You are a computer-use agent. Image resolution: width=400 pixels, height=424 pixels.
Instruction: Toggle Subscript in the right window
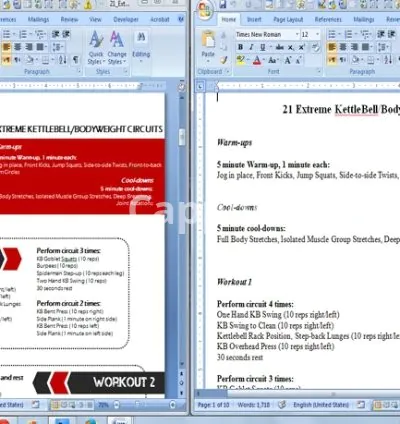tap(291, 47)
